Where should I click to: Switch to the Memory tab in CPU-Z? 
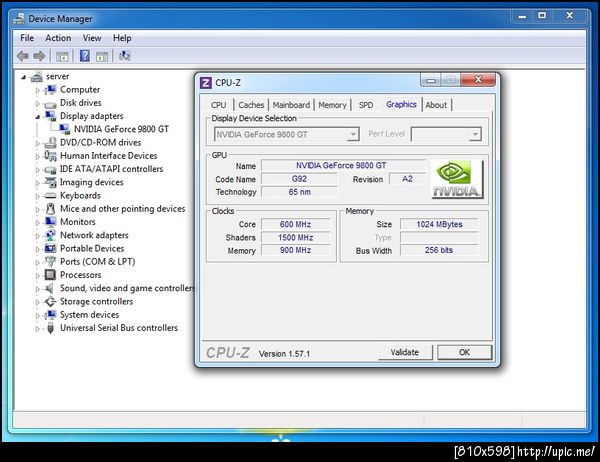(x=332, y=105)
